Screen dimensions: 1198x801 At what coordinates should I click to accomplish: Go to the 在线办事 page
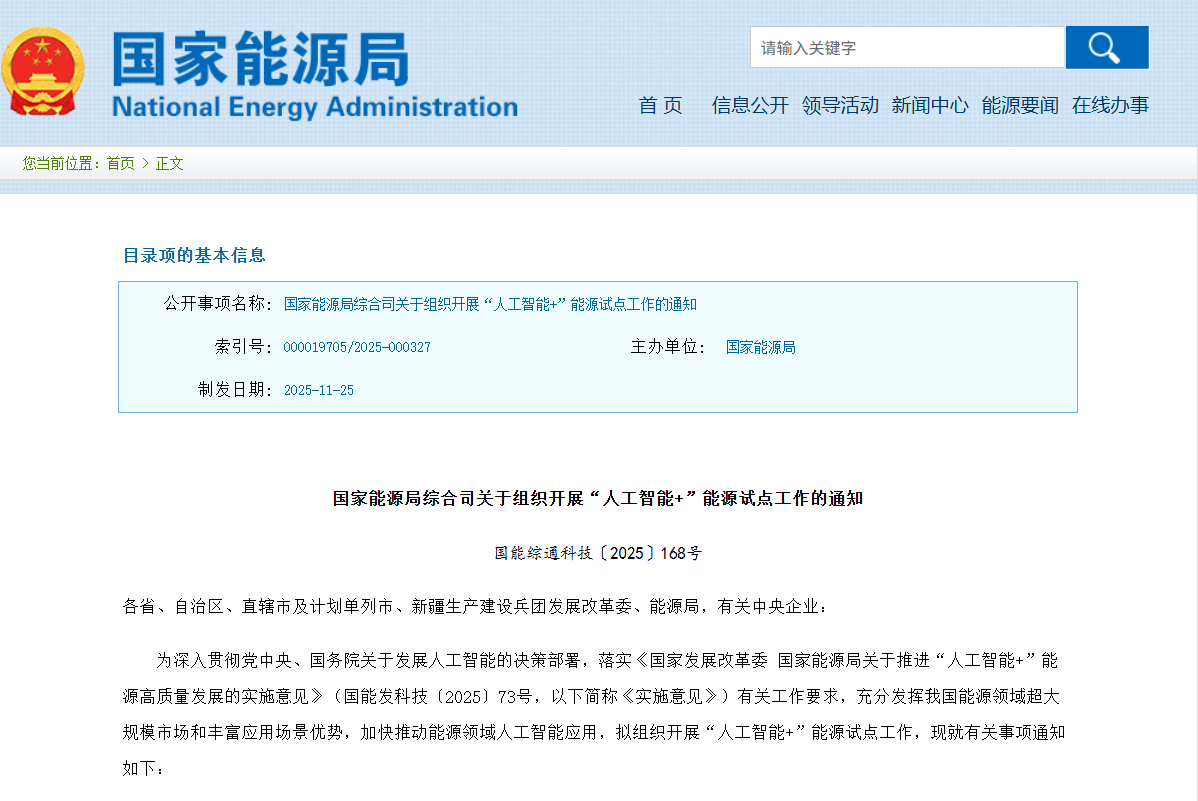click(x=1110, y=105)
